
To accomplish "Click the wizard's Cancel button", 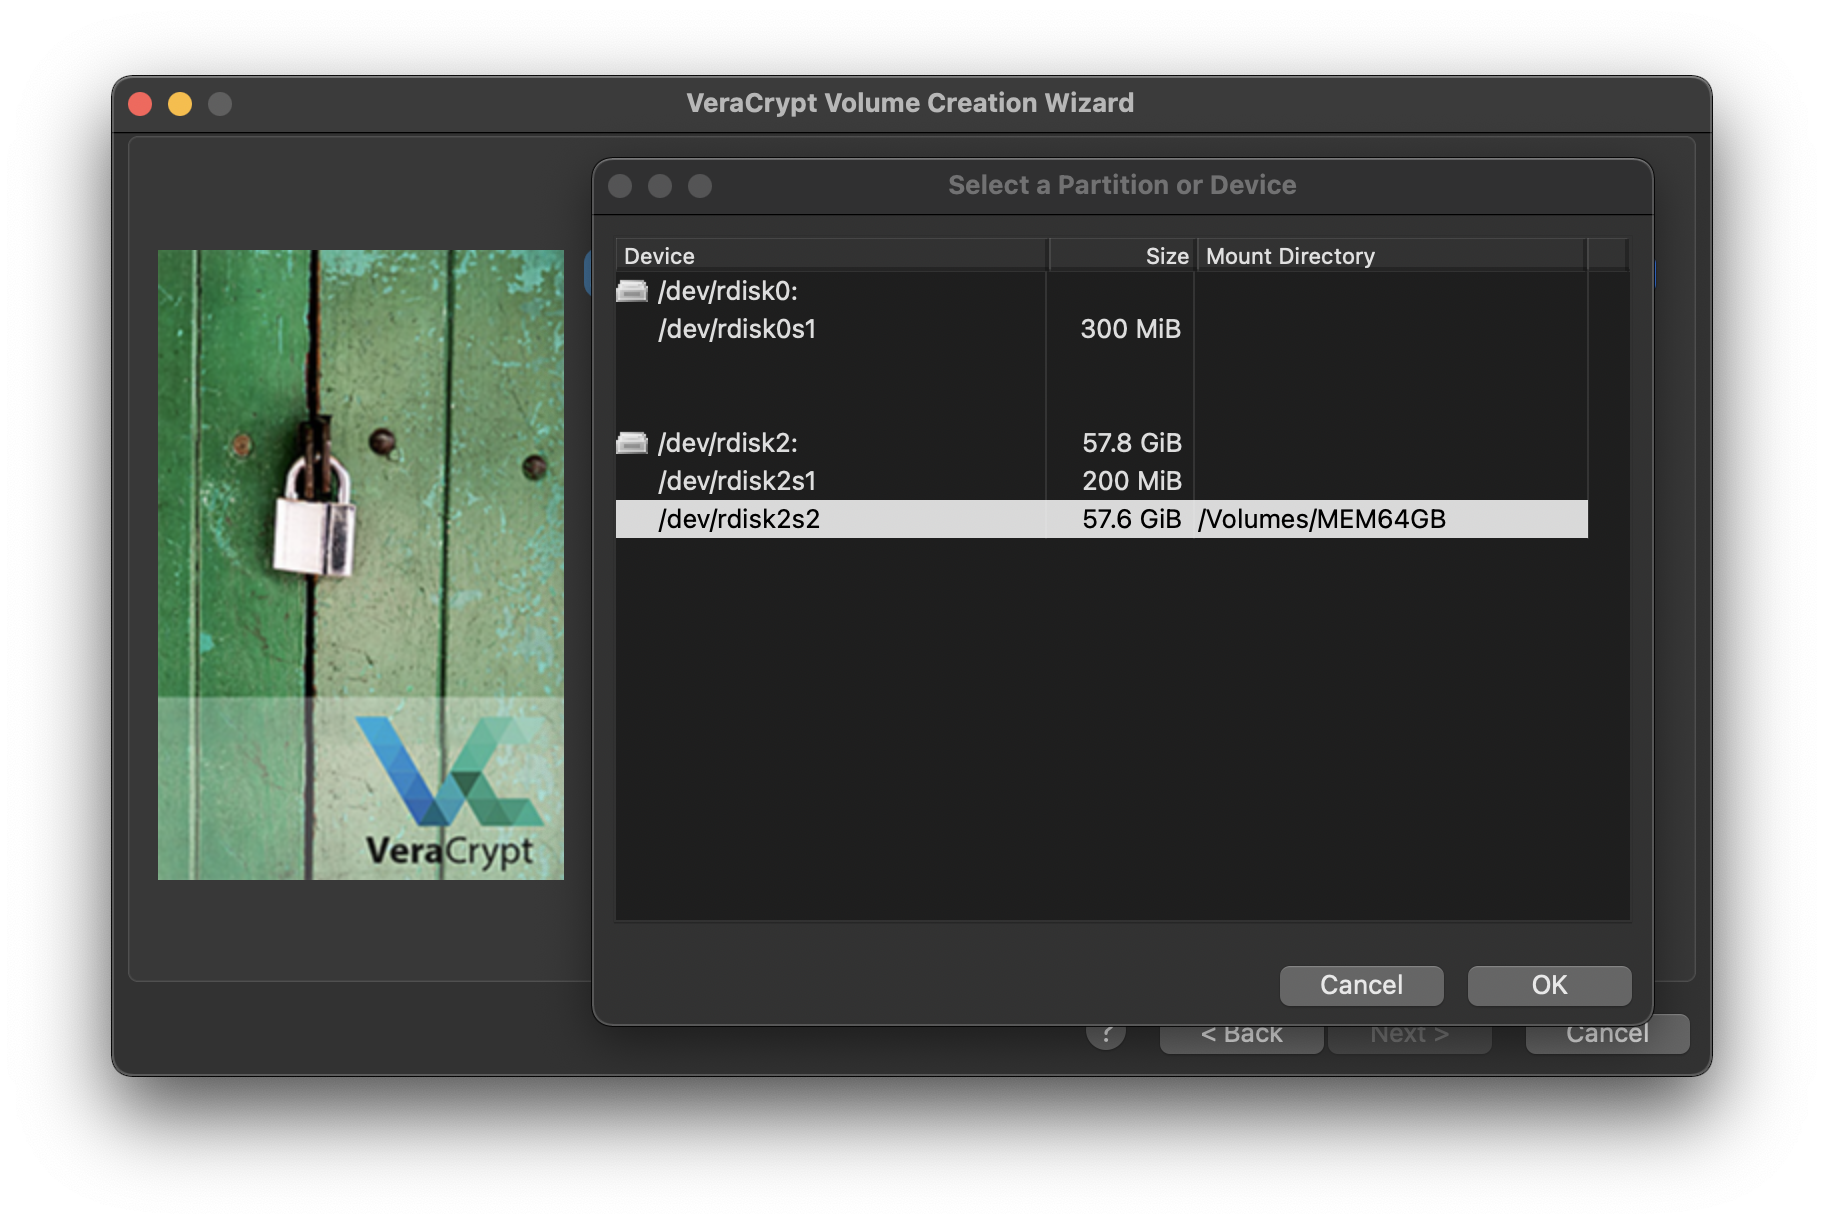I will click(1606, 1033).
